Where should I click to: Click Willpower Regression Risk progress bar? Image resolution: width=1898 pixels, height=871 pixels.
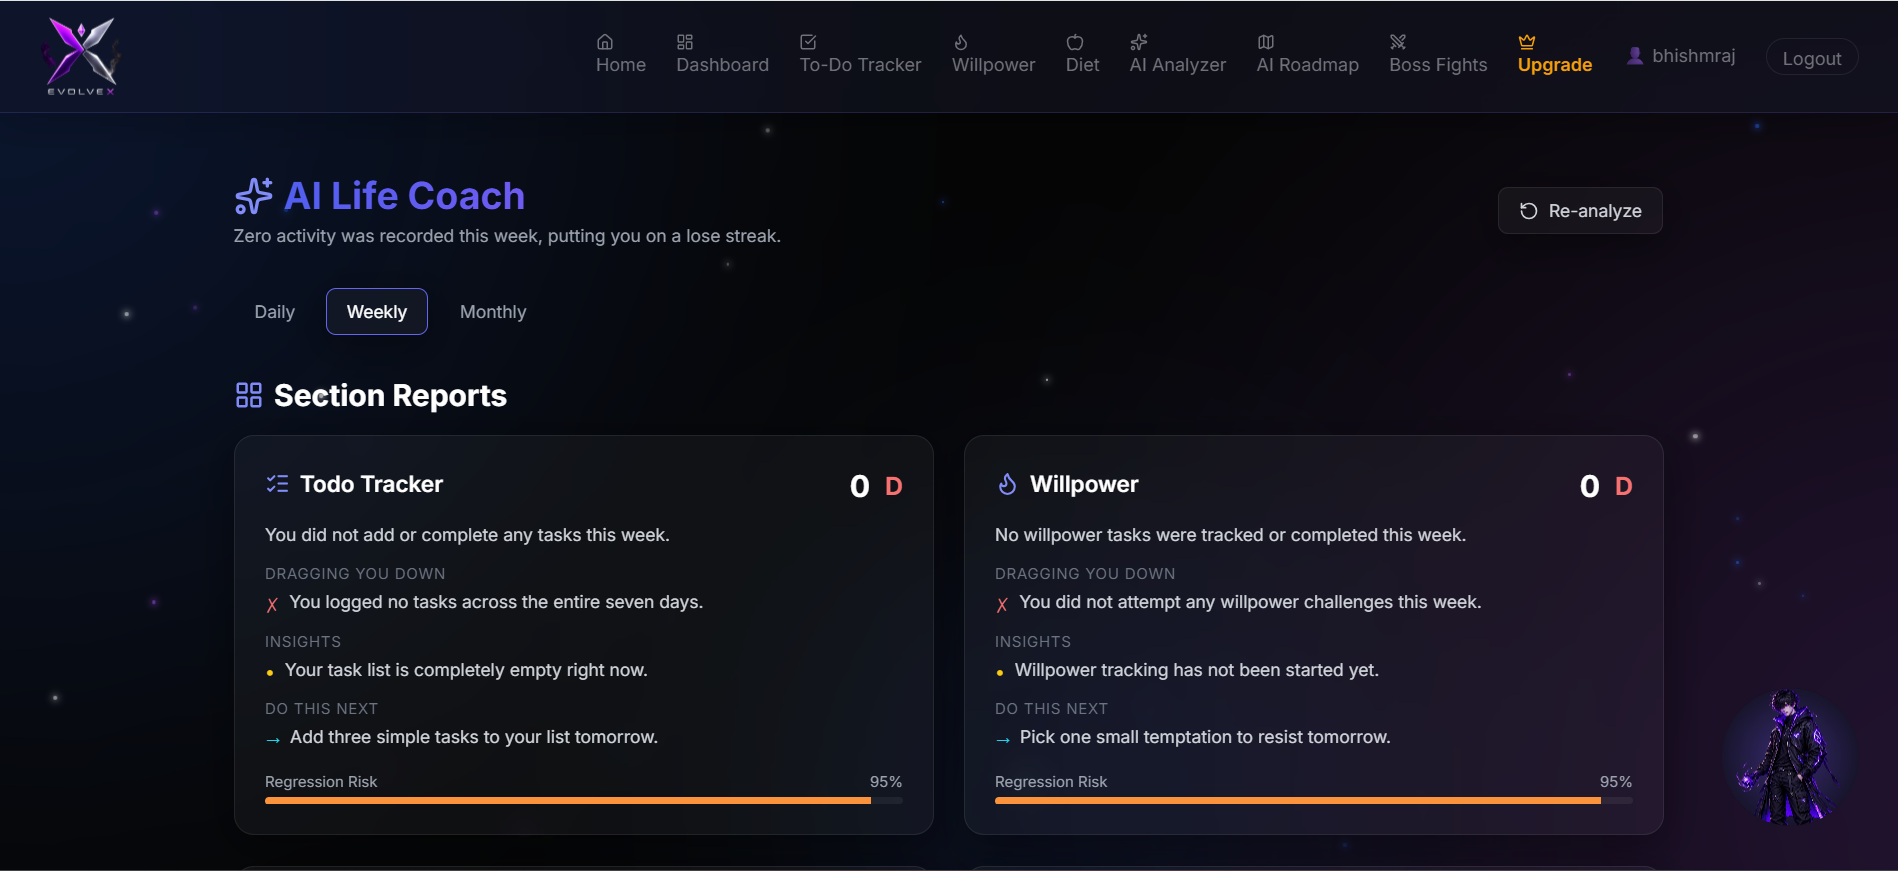1314,800
